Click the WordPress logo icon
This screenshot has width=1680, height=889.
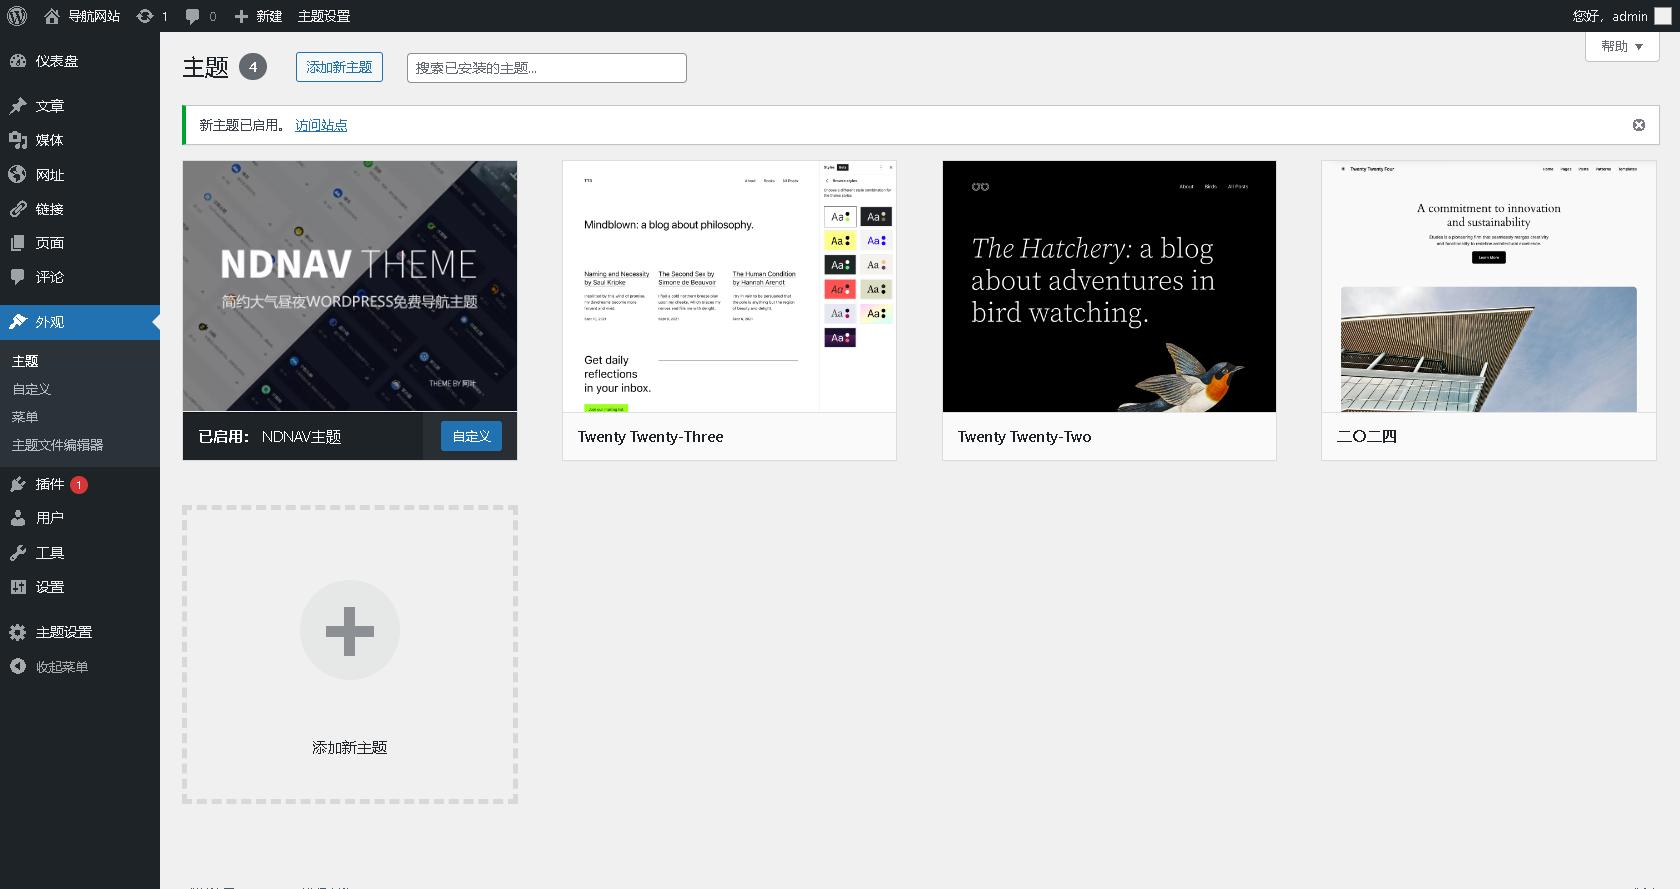click(x=16, y=16)
